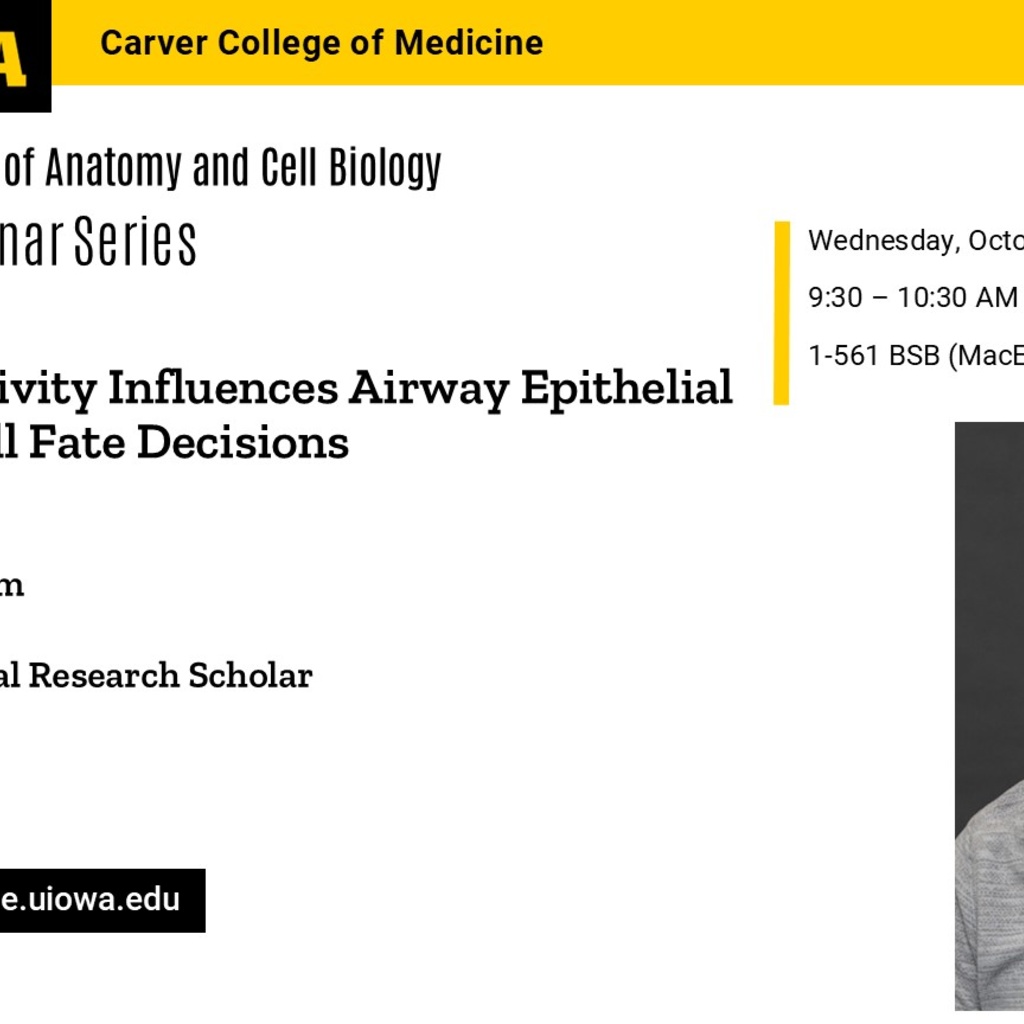
Task: Click the "Carver College of Medicine" header
Action: point(322,43)
